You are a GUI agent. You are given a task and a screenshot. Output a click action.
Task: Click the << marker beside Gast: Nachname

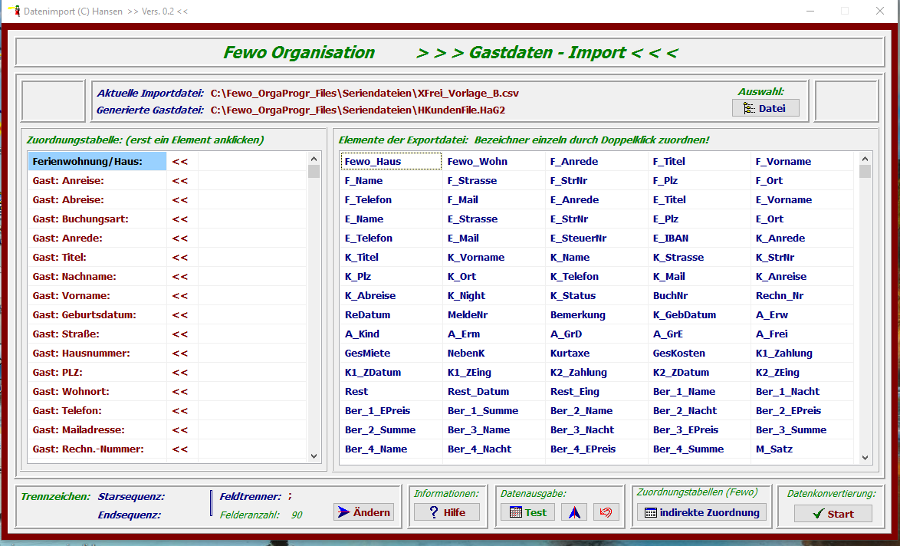pyautogui.click(x=180, y=276)
